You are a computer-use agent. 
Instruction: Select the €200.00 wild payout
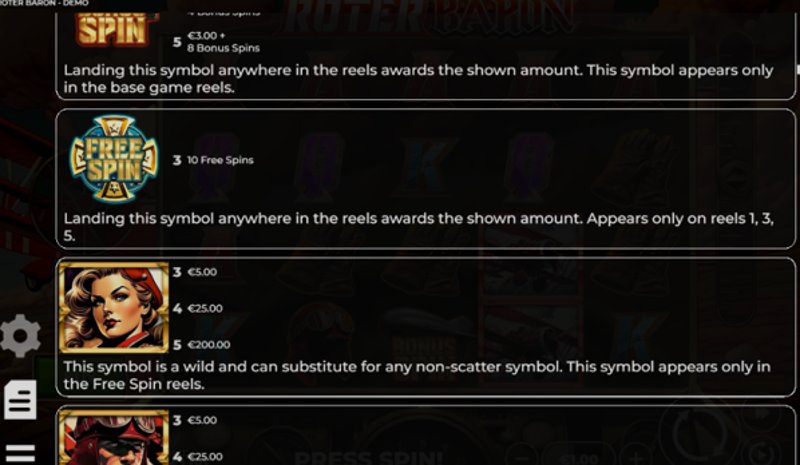pos(209,345)
